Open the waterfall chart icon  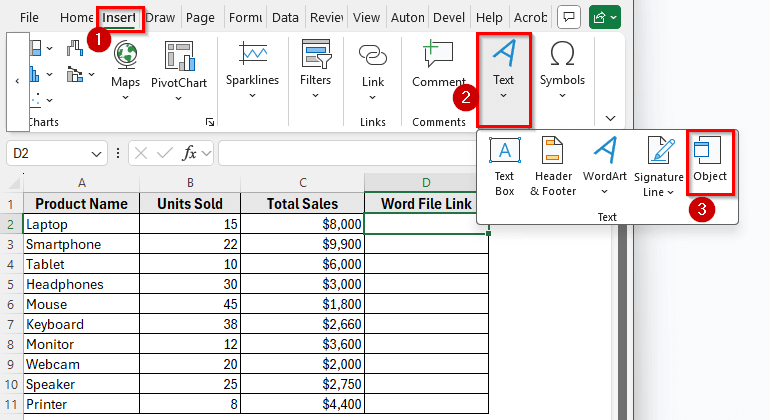pos(75,48)
